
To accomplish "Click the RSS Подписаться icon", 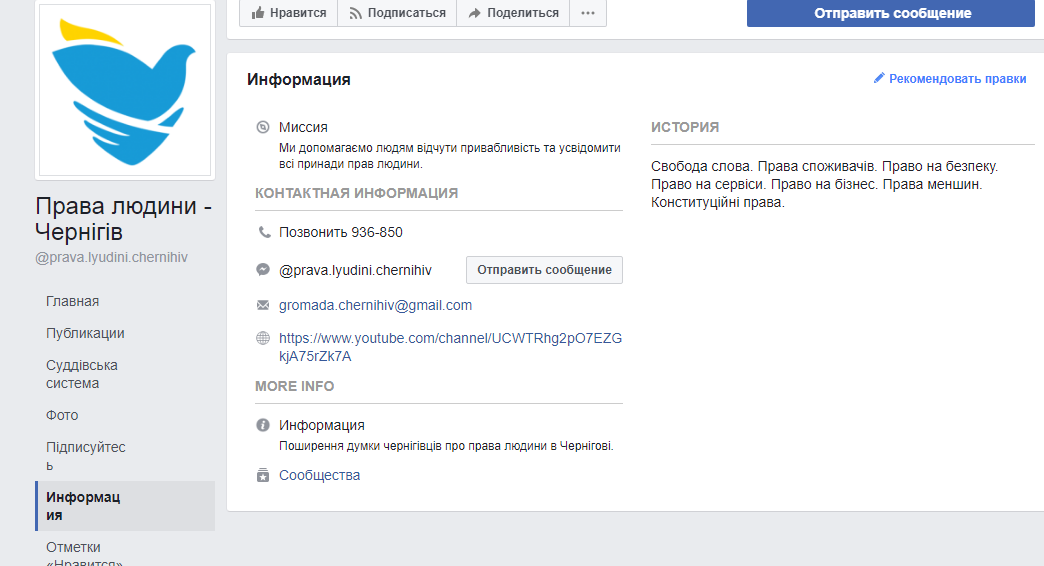I will pos(354,13).
